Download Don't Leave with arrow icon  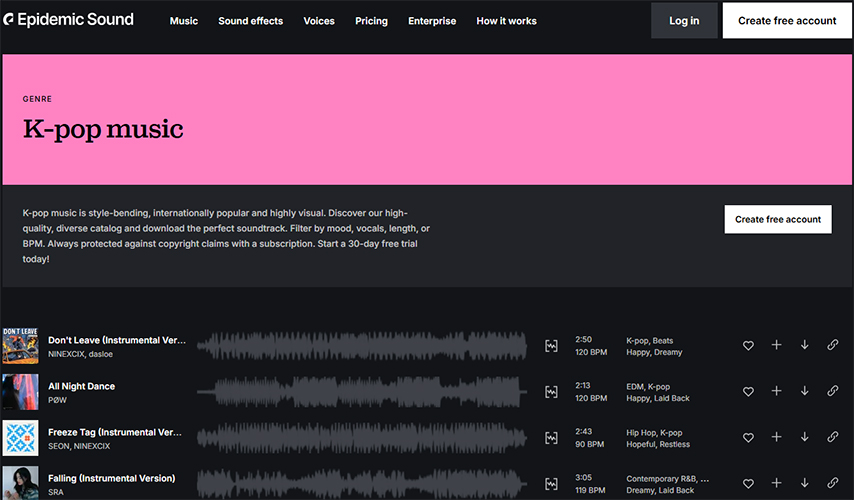tap(804, 345)
